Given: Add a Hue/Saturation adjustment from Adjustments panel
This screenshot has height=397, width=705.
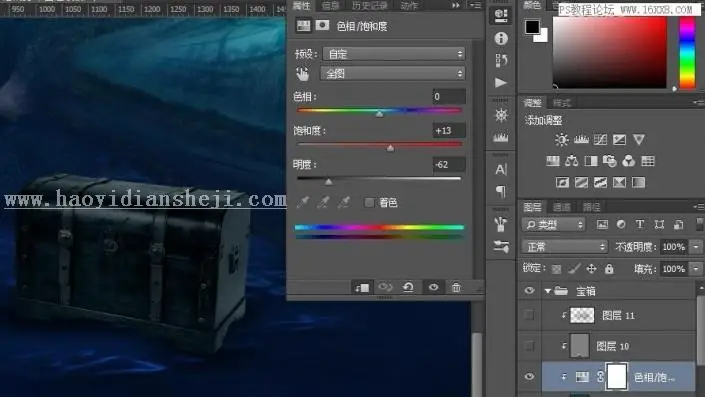Looking at the screenshot, I should pyautogui.click(x=553, y=161).
